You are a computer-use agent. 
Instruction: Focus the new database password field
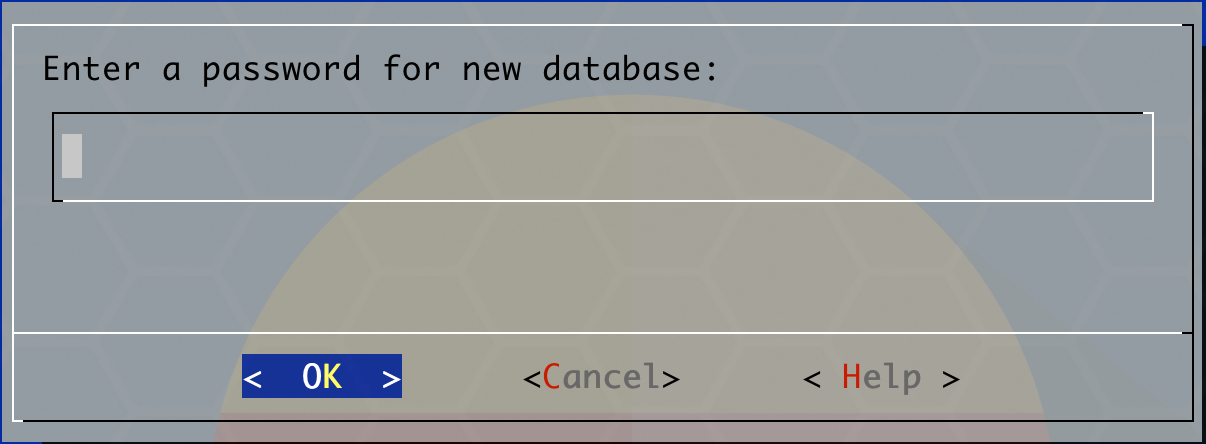603,157
